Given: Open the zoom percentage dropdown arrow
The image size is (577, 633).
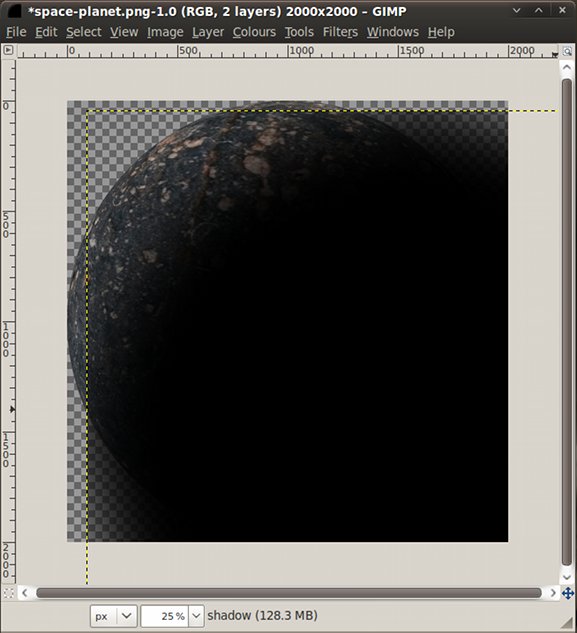Looking at the screenshot, I should click(196, 616).
